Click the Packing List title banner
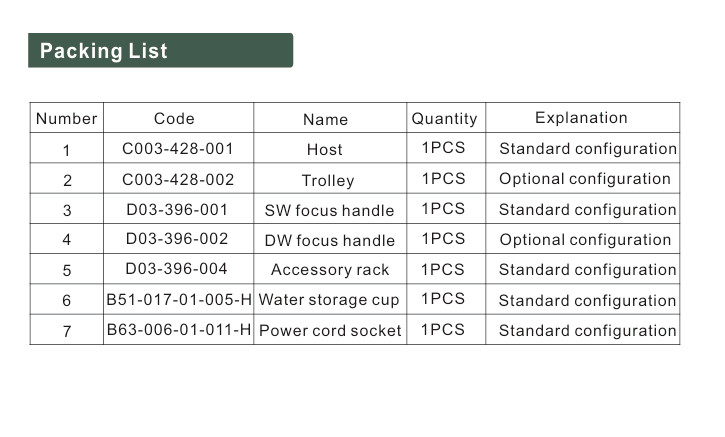Viewport: 725px width, 437px height. (160, 51)
